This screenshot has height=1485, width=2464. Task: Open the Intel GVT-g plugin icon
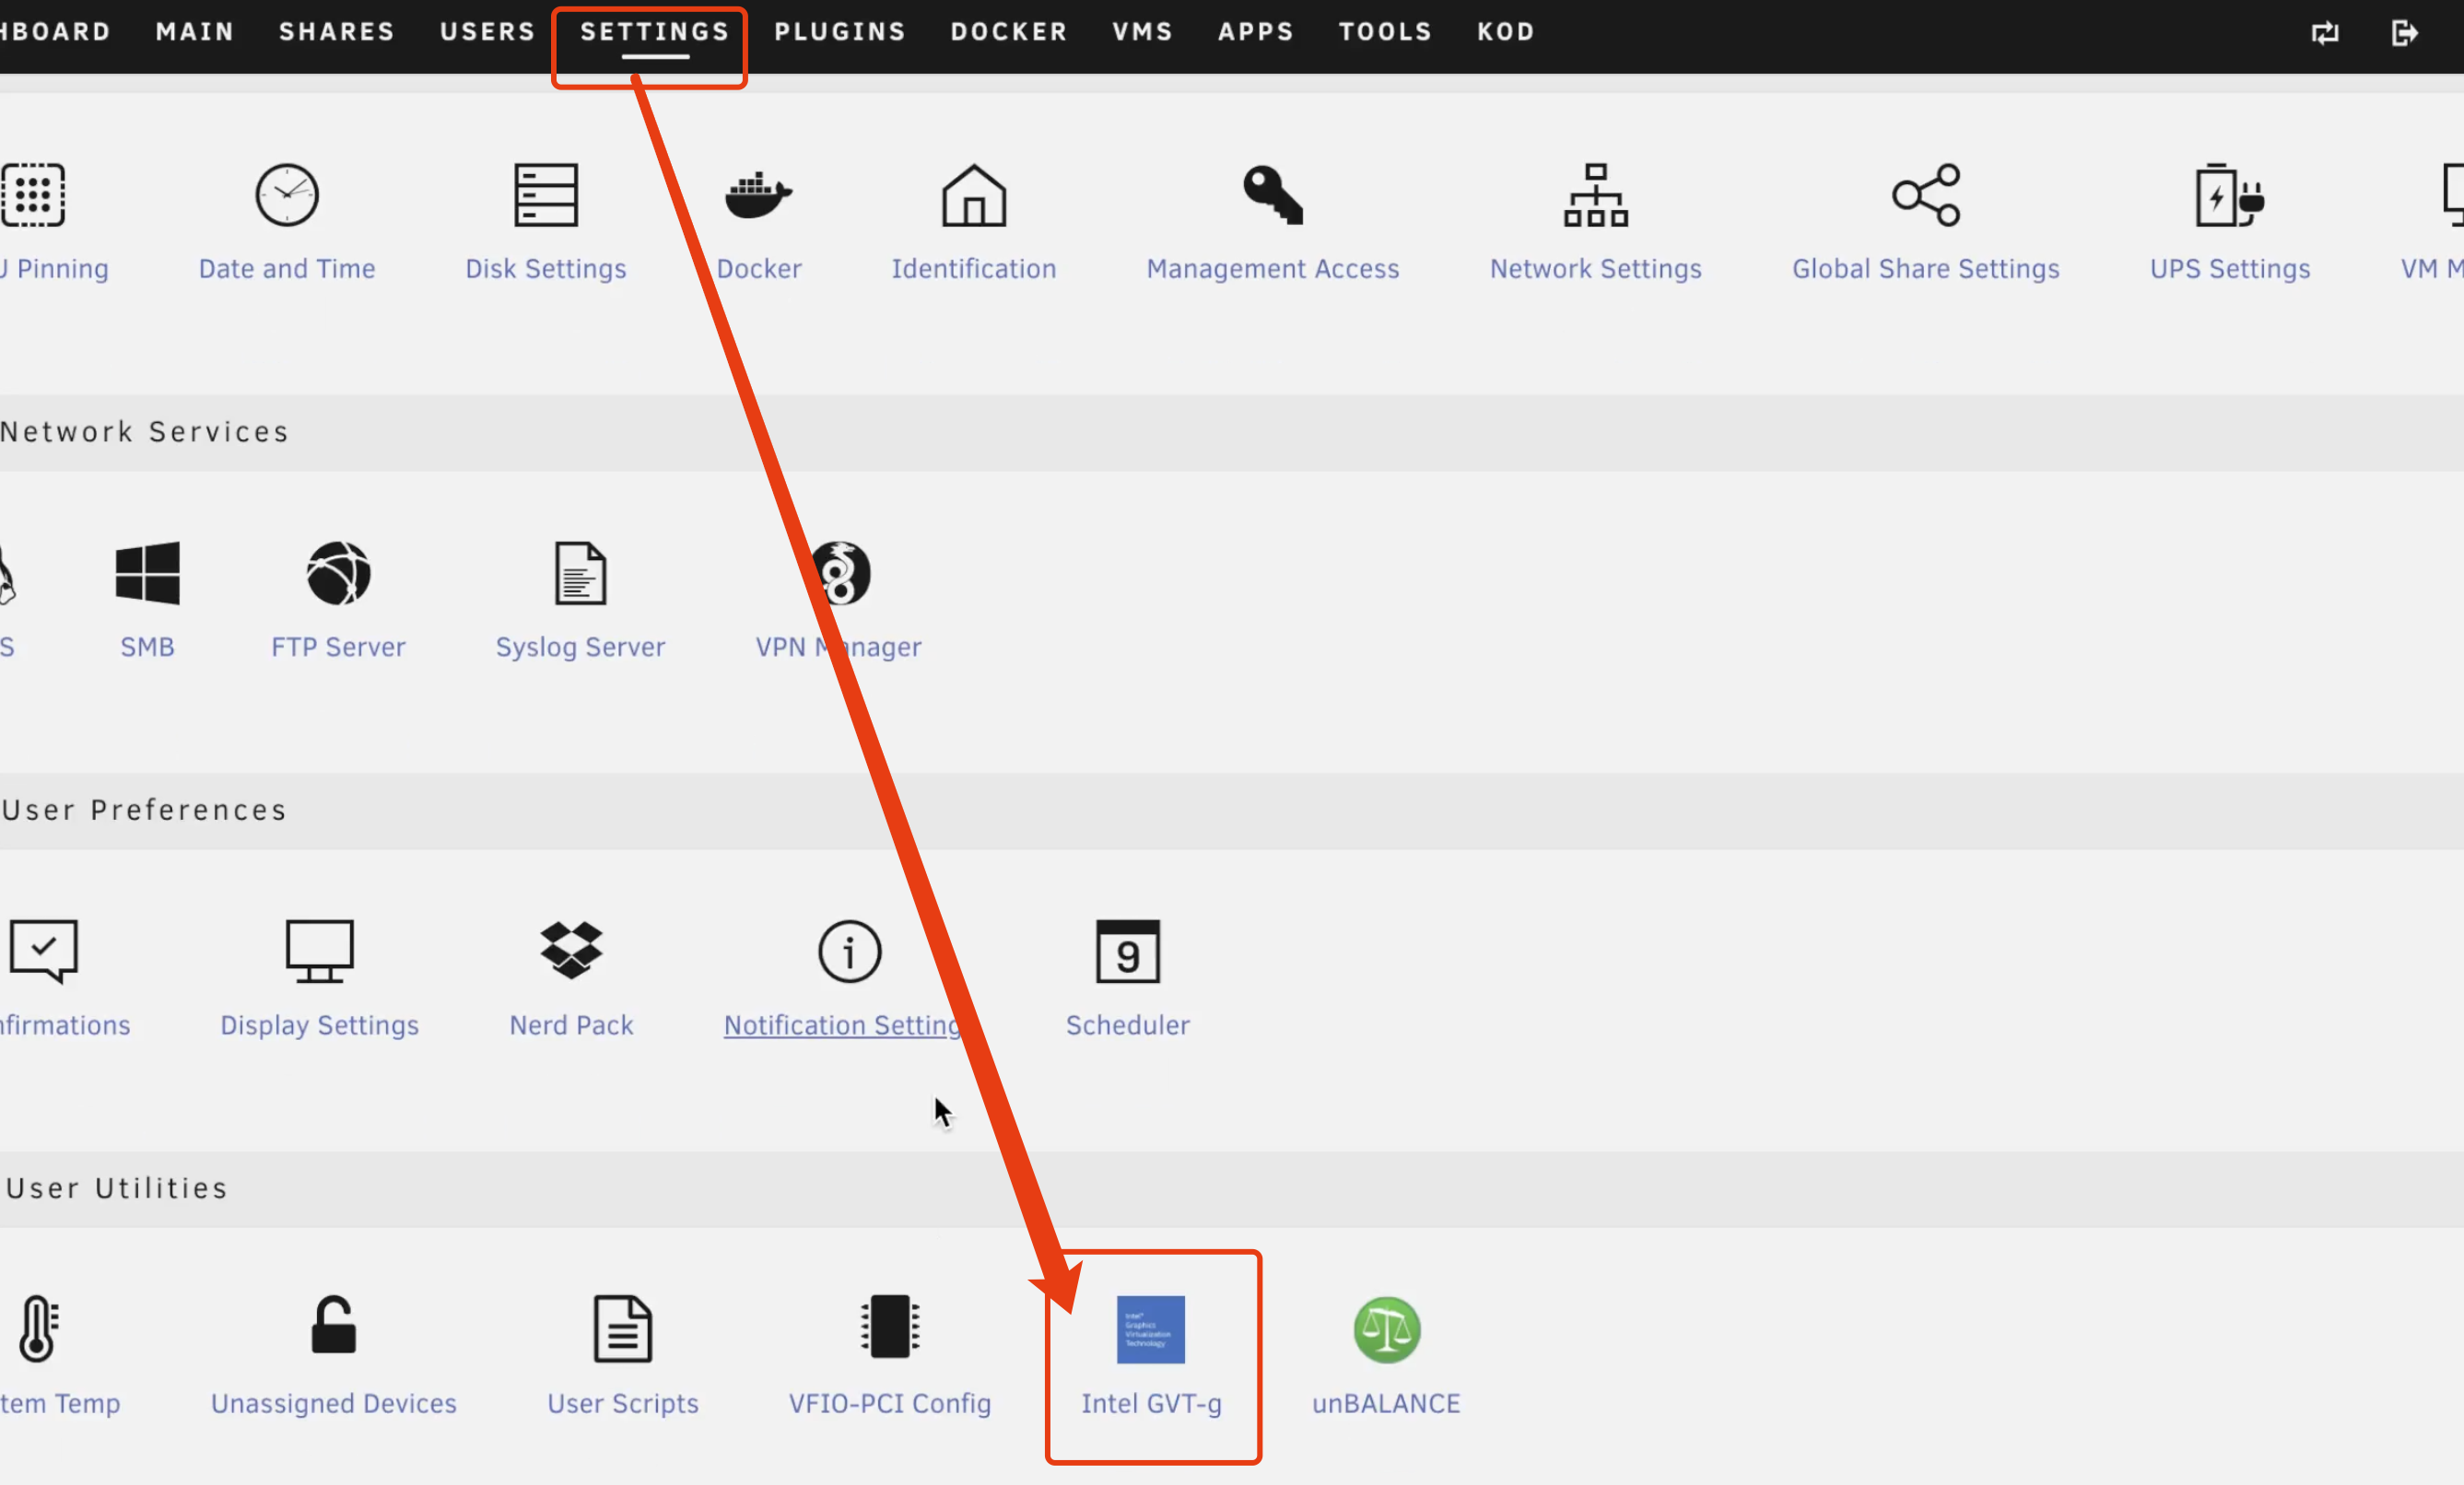[1150, 1329]
